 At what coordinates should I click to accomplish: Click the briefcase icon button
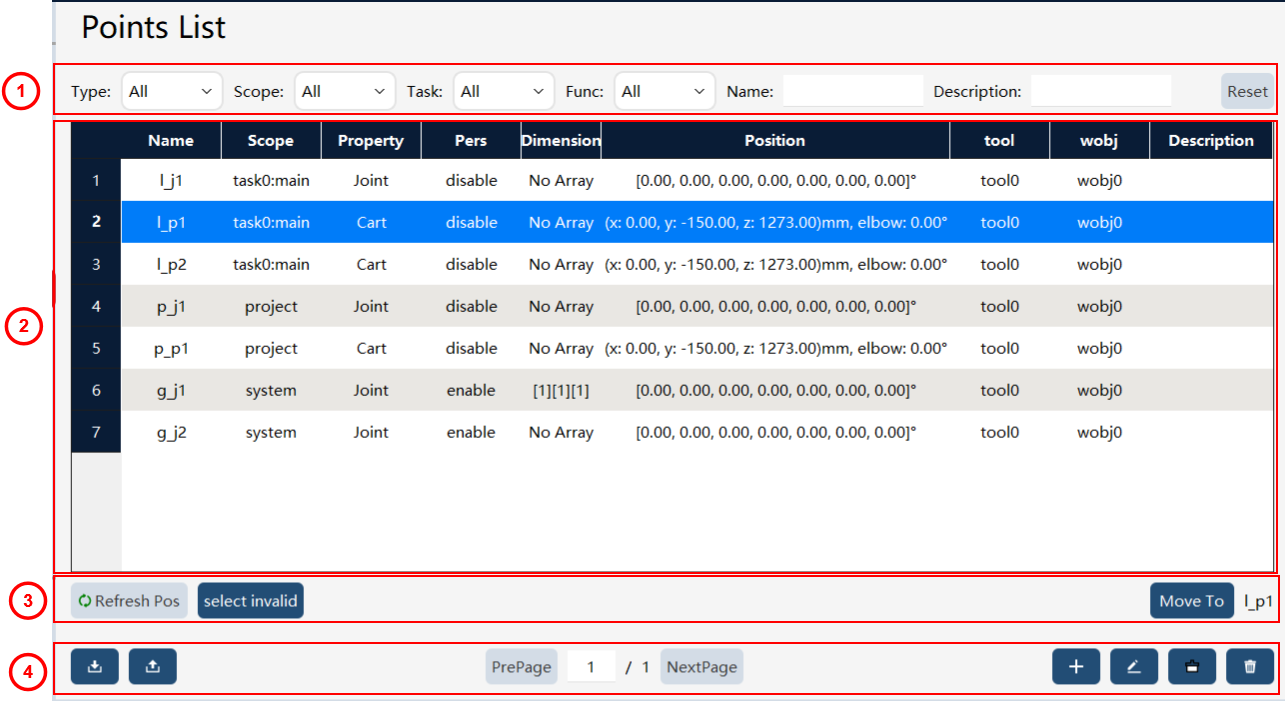(1192, 667)
